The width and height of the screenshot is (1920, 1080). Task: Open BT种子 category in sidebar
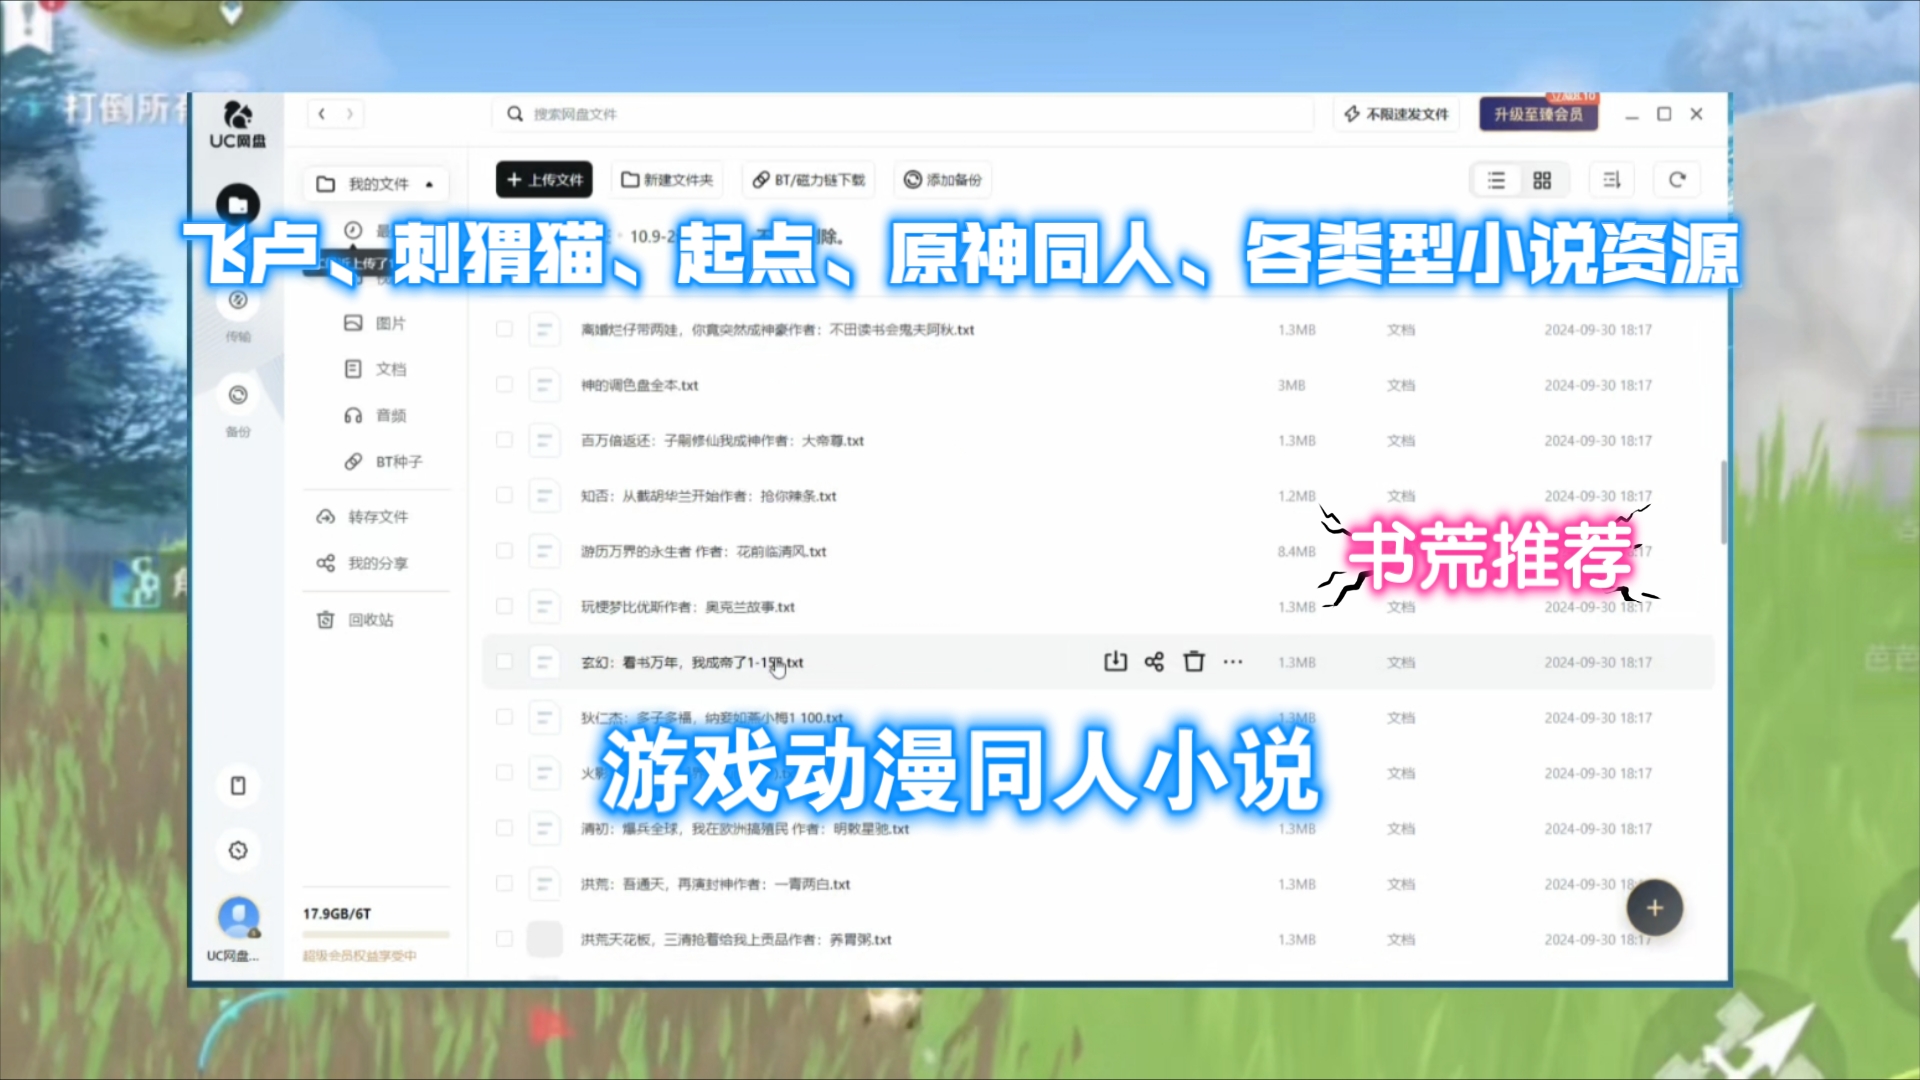pos(383,461)
